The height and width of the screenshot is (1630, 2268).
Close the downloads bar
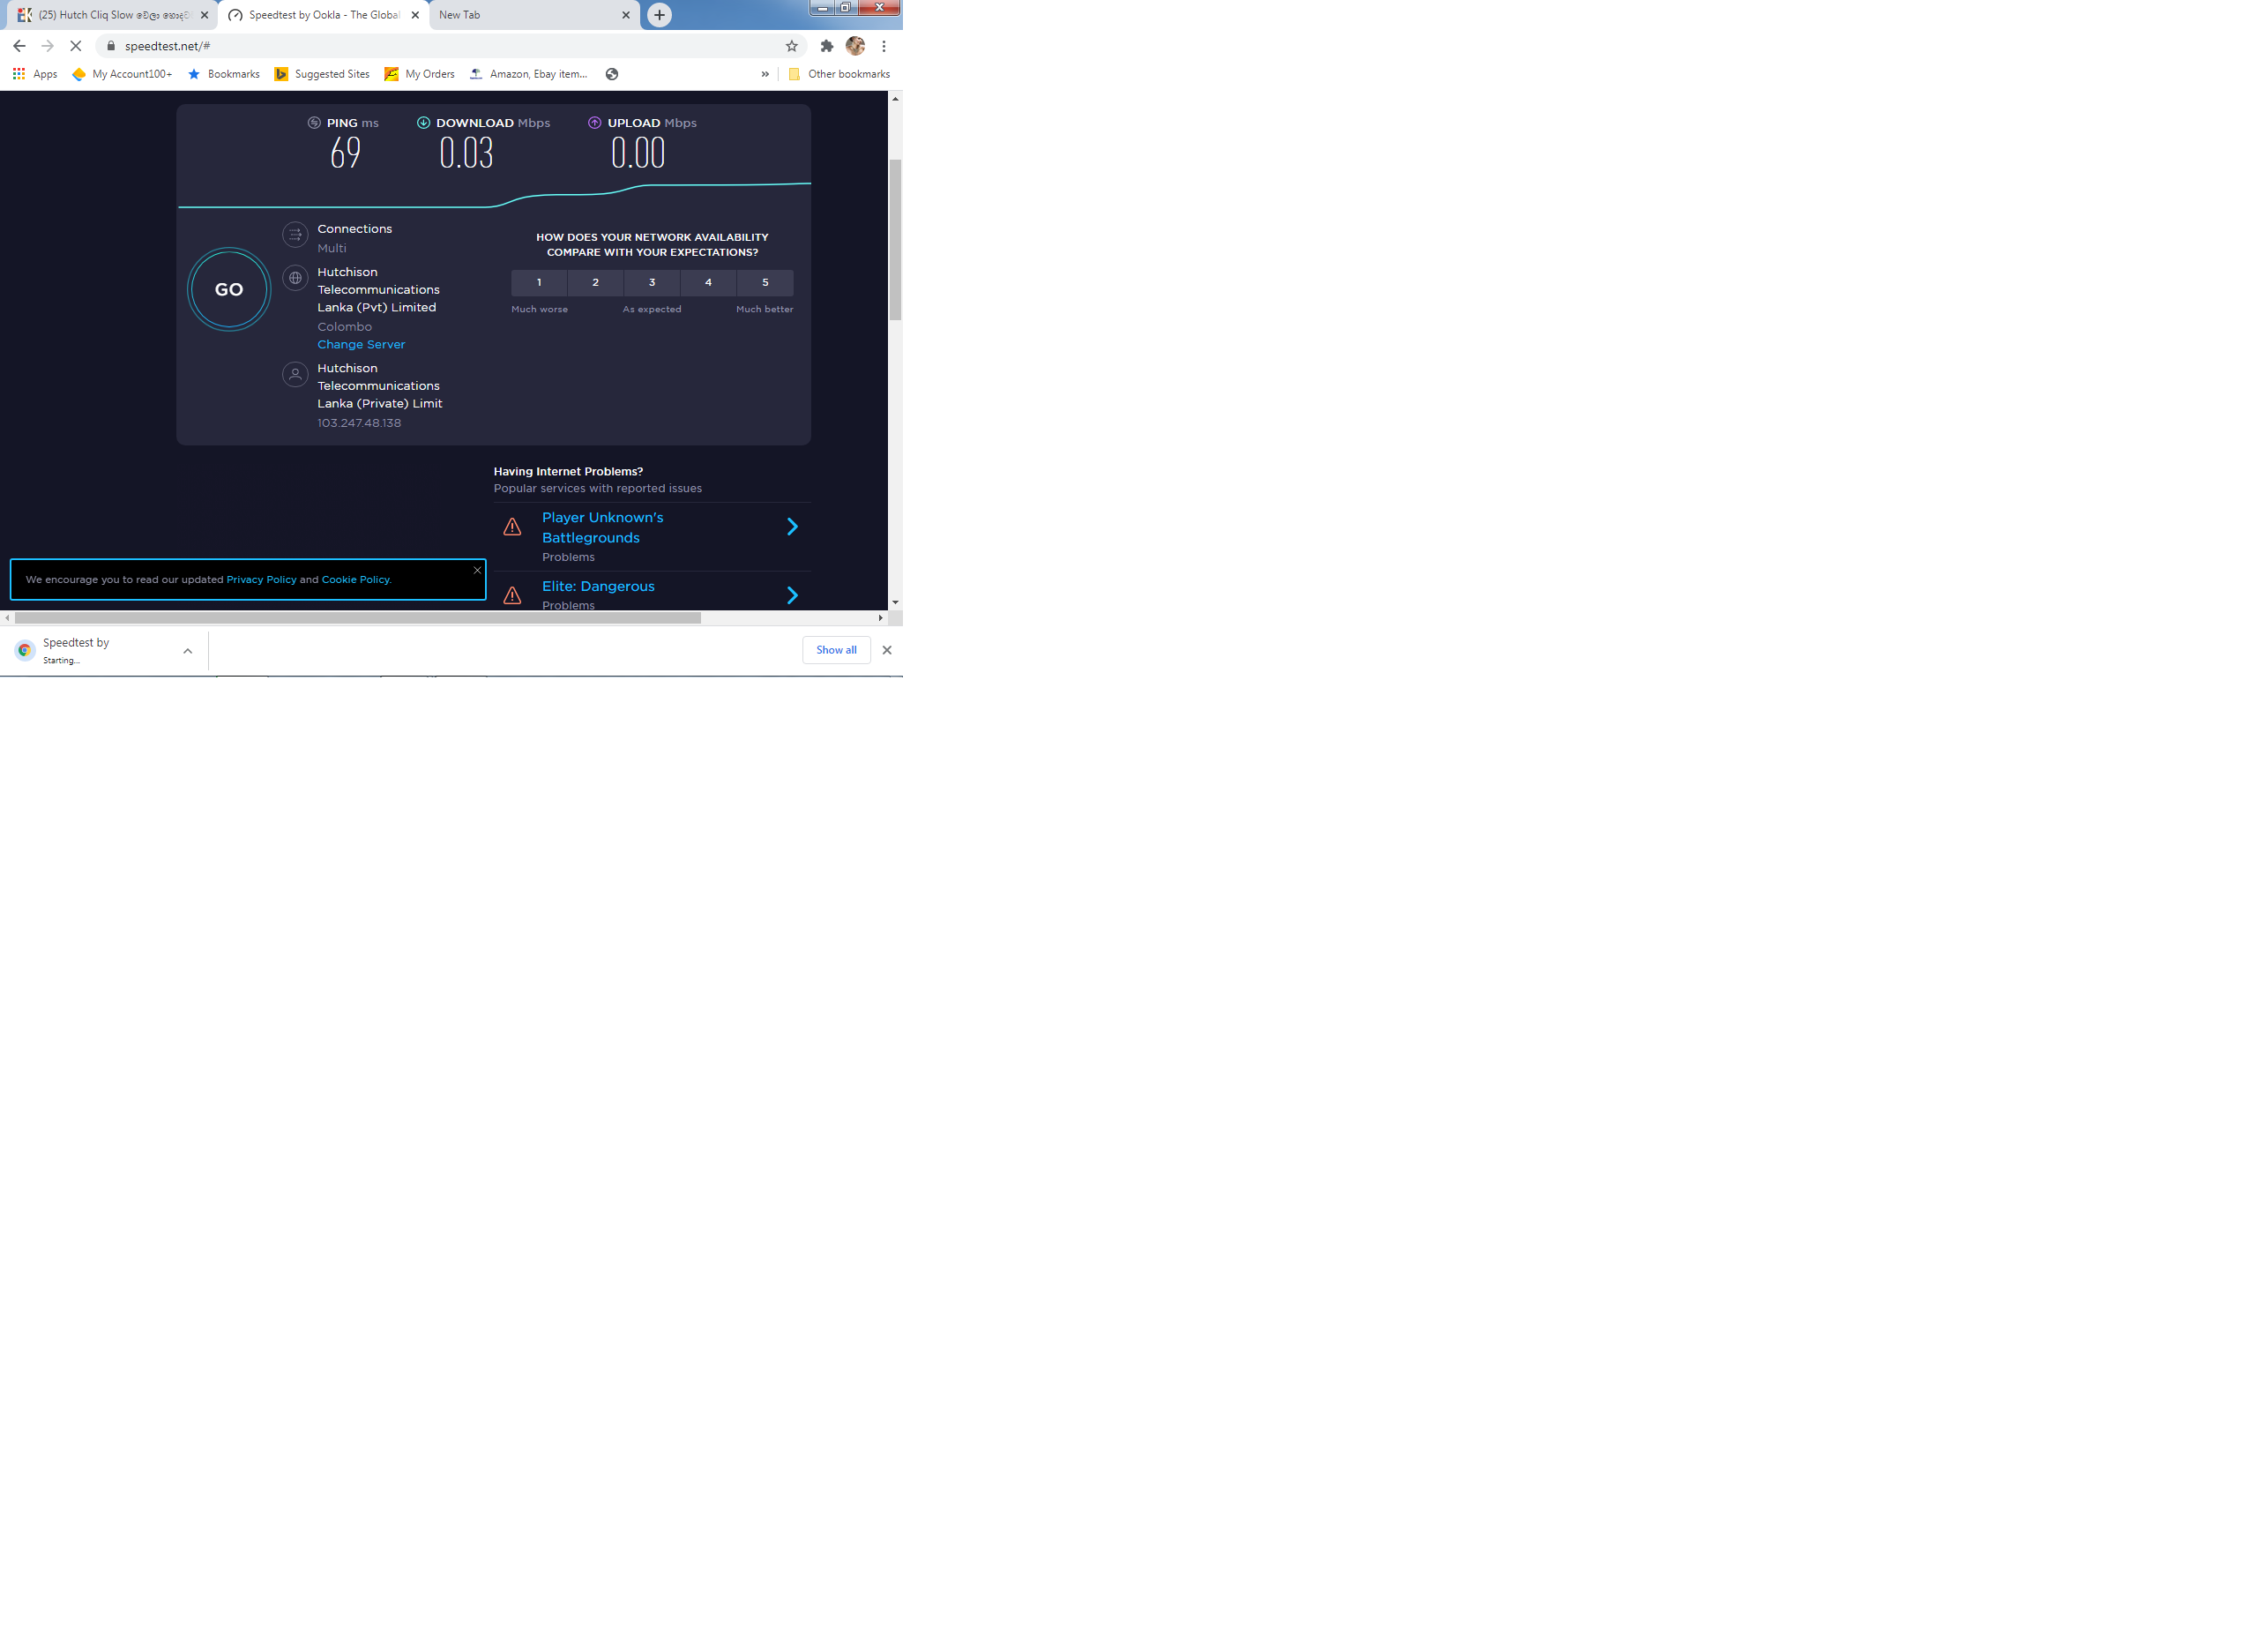click(887, 650)
